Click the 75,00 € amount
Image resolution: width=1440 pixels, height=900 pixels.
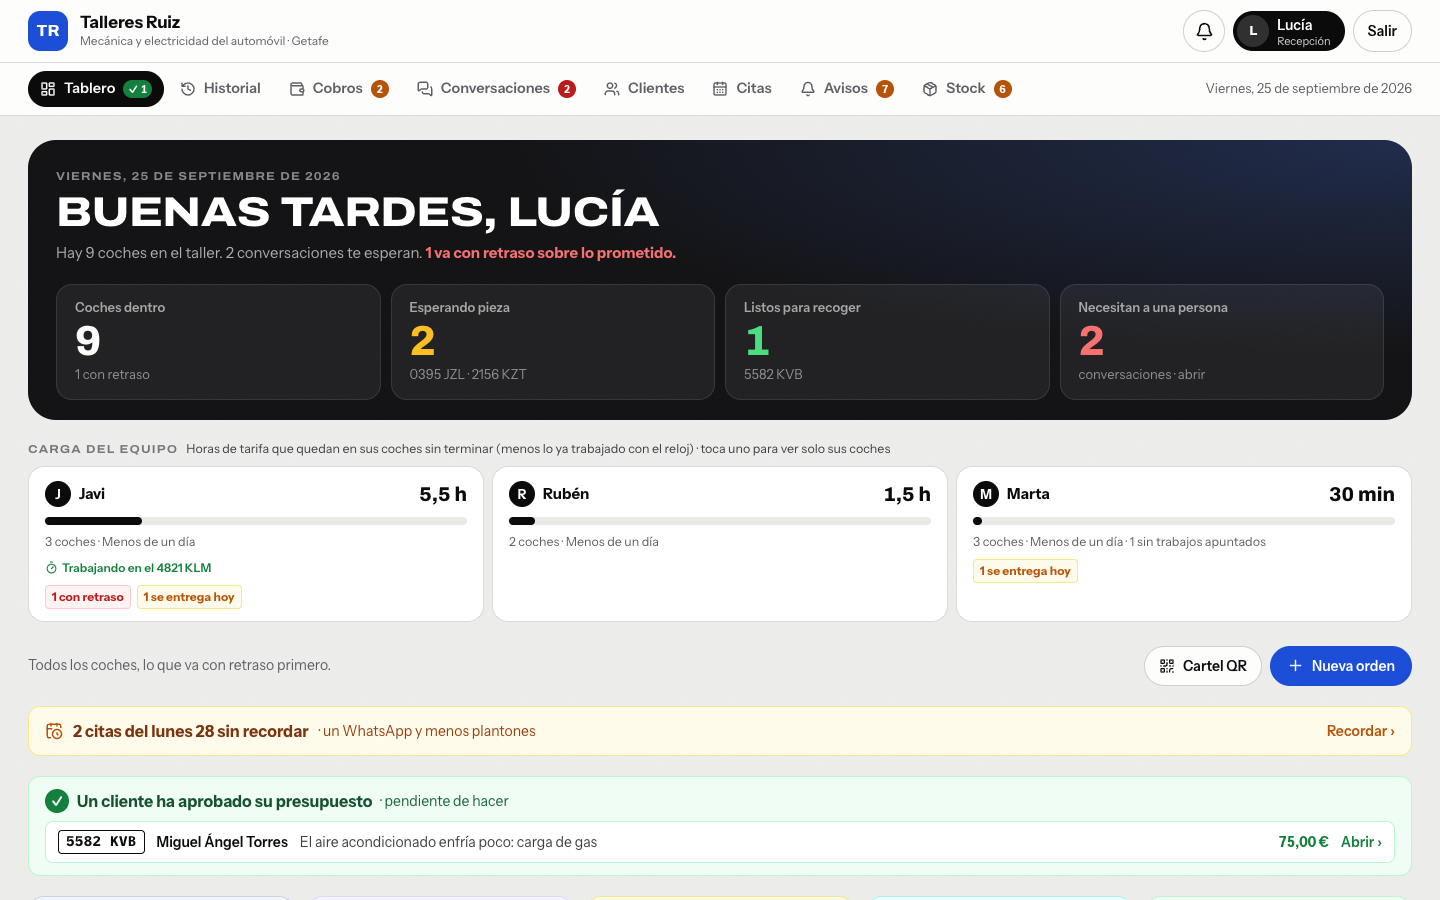tap(1303, 842)
